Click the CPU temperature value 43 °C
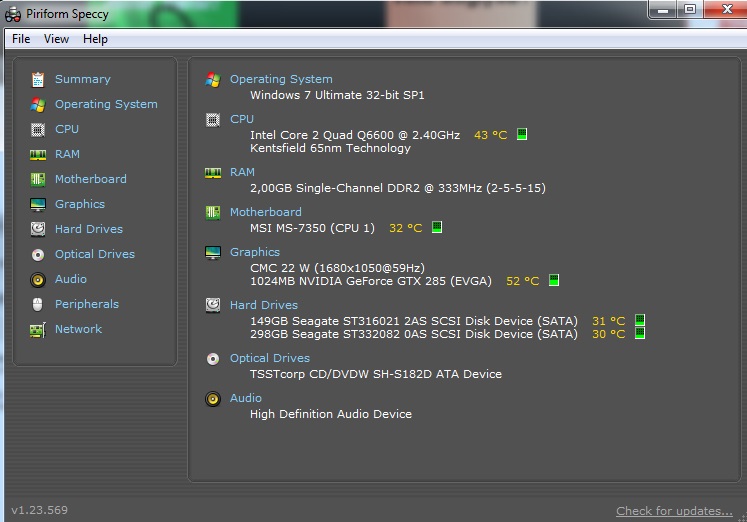747x522 pixels. (x=491, y=135)
